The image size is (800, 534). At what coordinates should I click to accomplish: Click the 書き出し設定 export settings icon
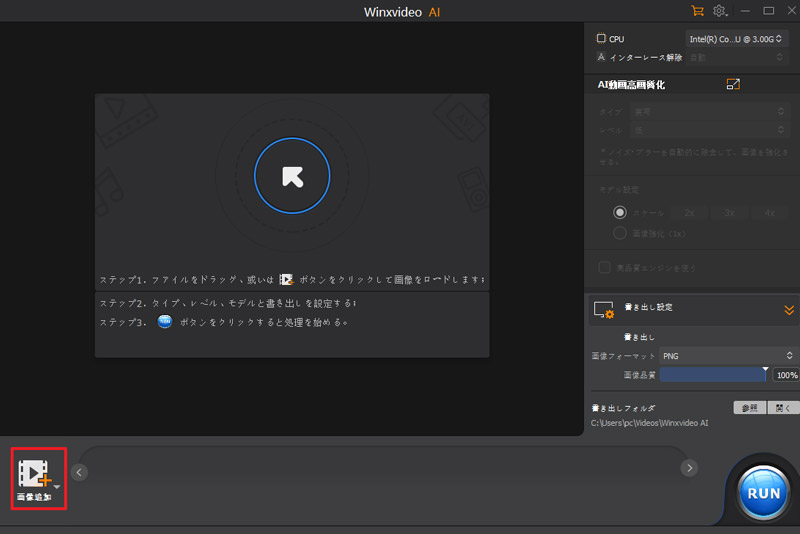(x=604, y=310)
